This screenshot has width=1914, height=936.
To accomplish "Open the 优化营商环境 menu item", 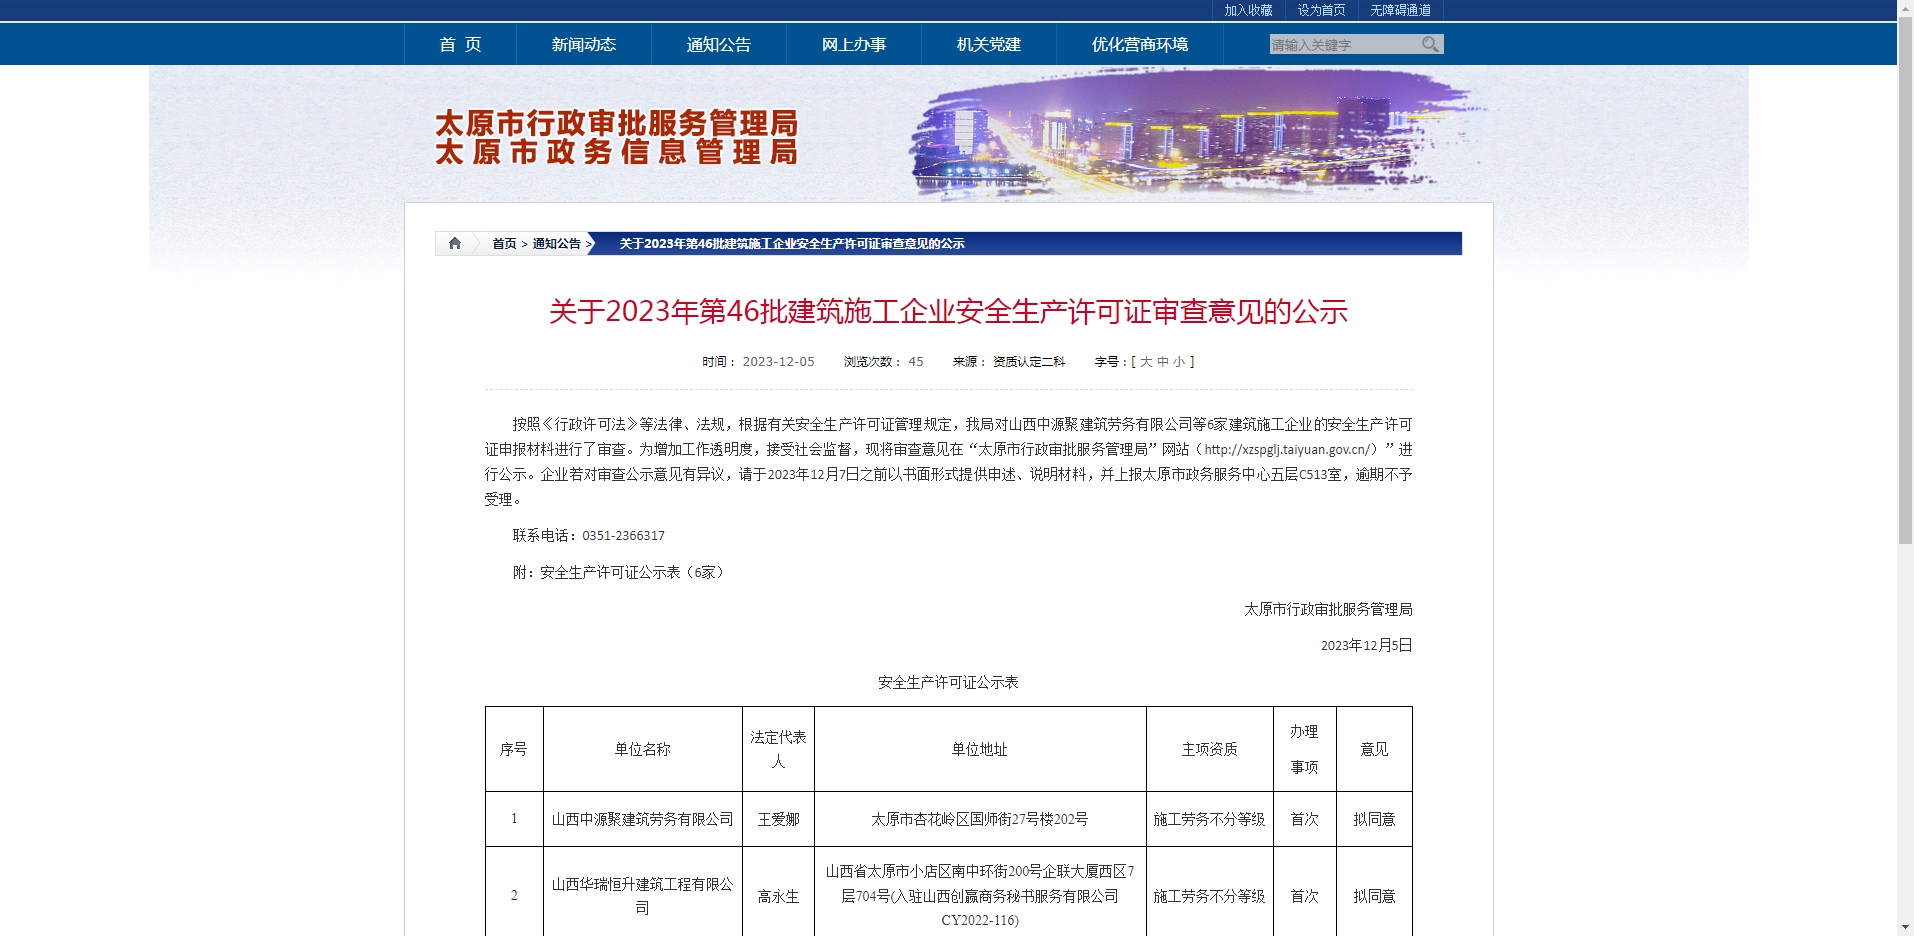I will click(1140, 44).
